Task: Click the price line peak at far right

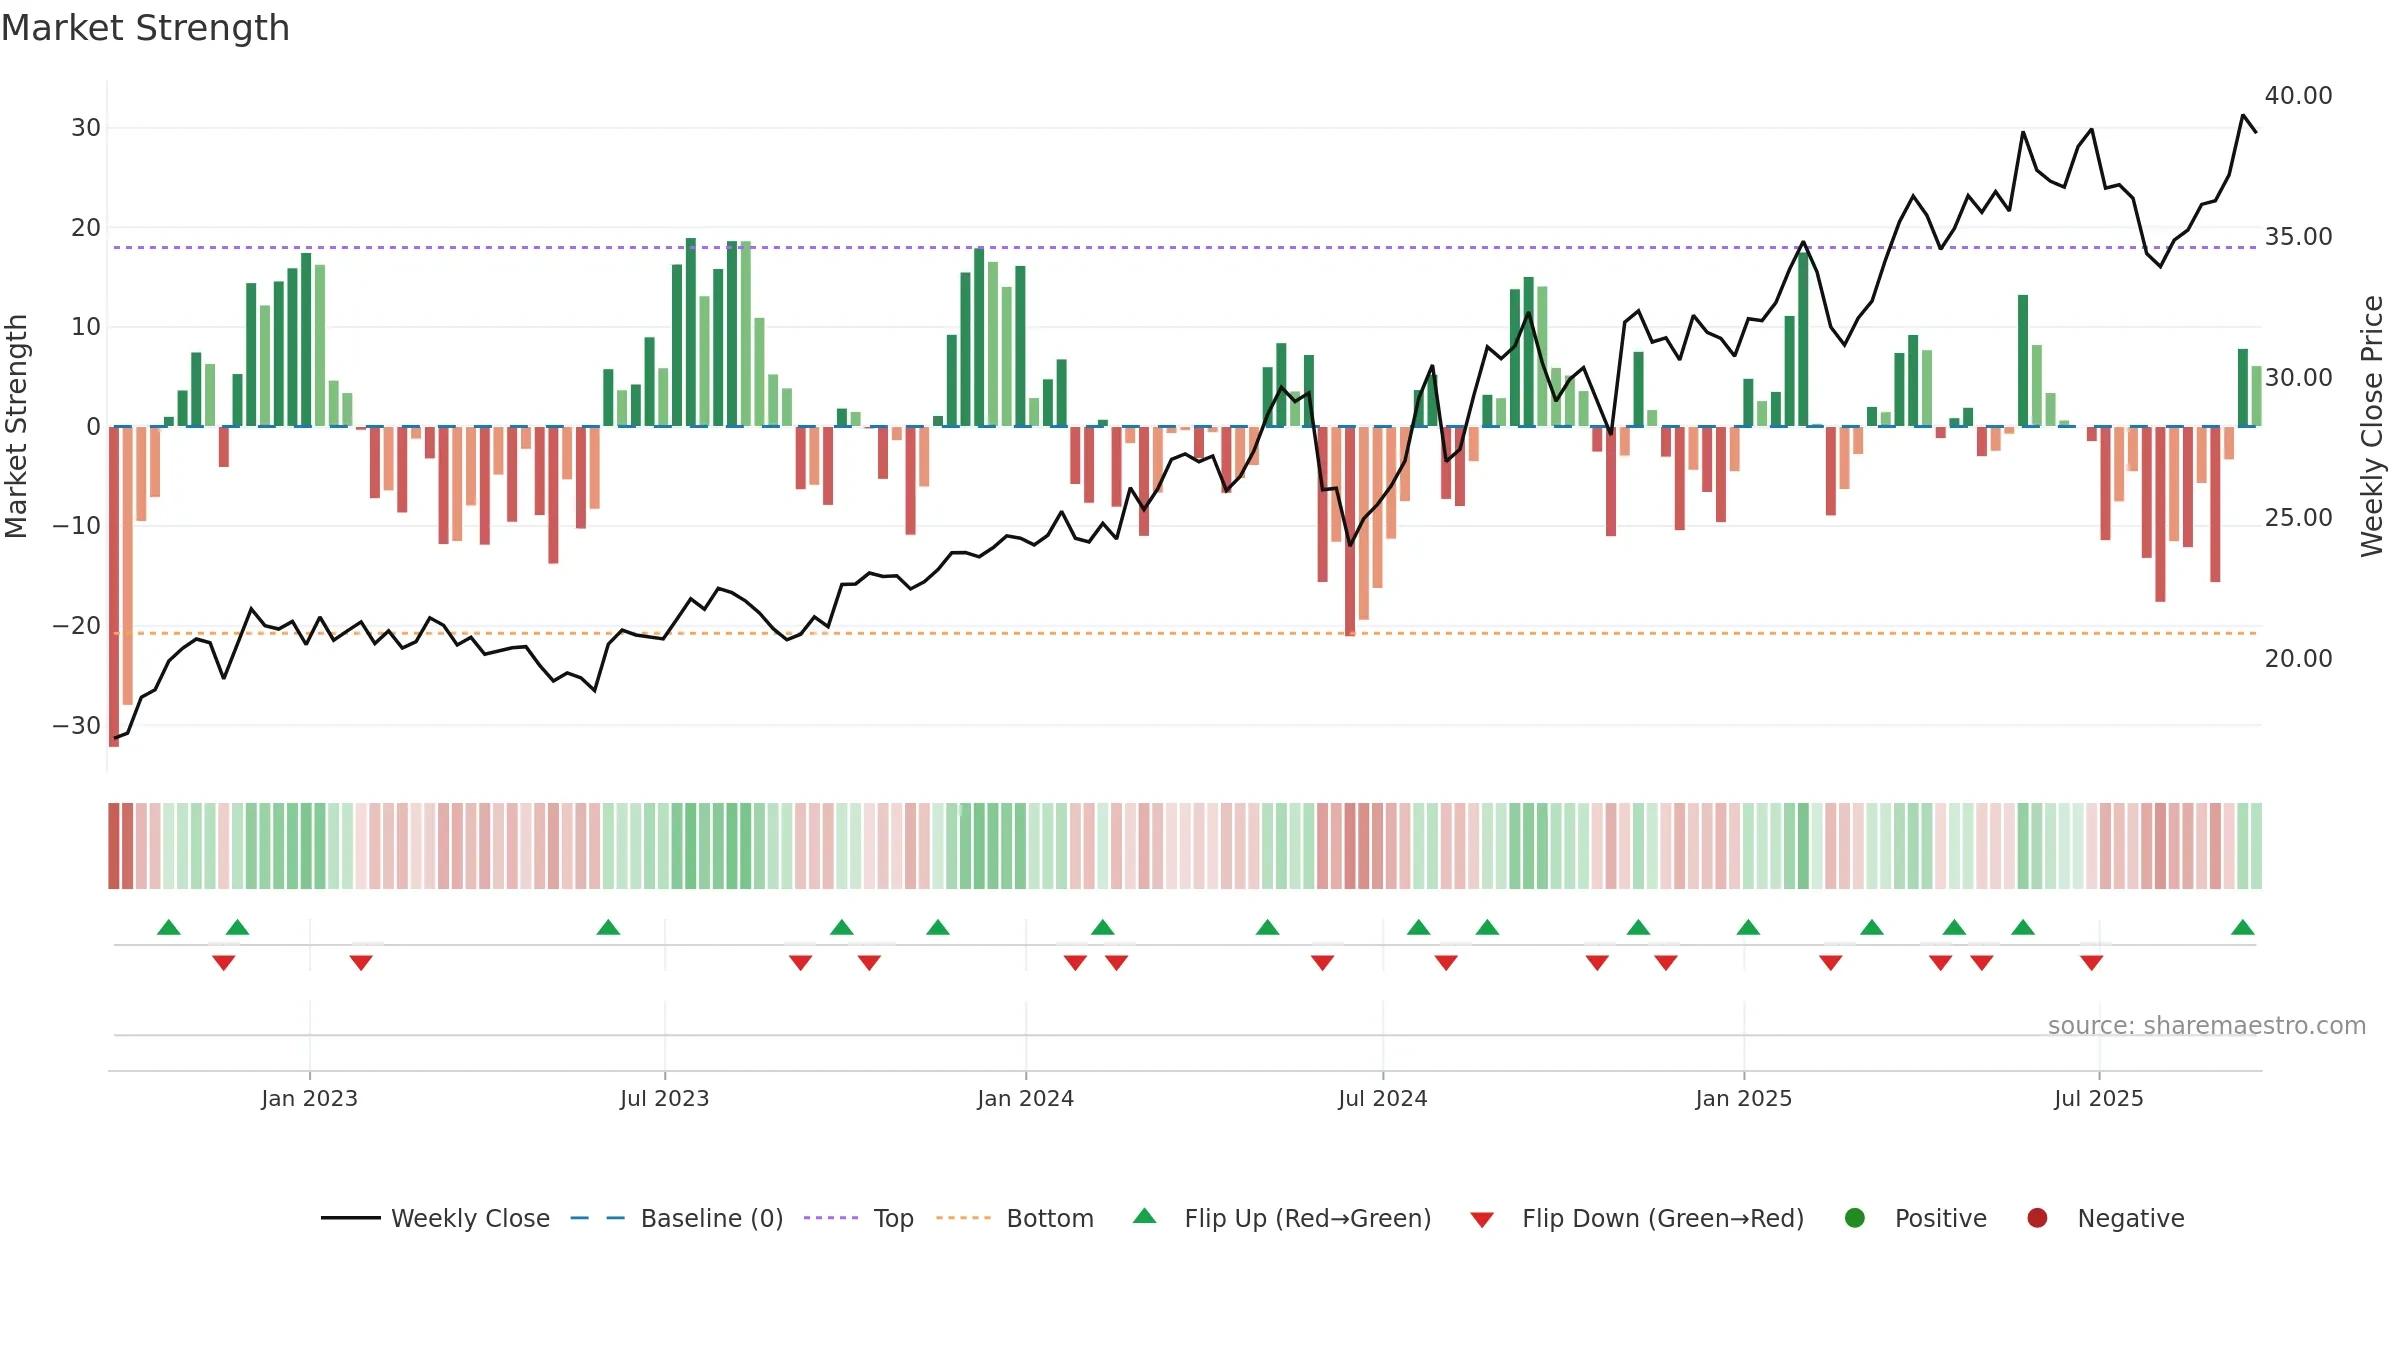Action: pos(2243,116)
